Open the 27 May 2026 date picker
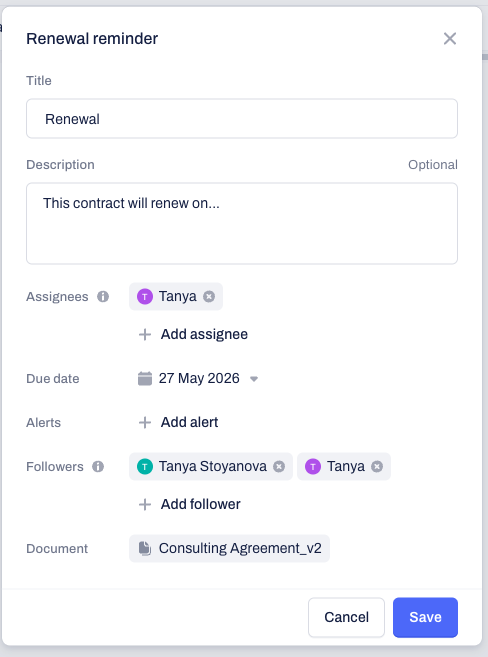Screen dimensions: 488x657 click(x=199, y=378)
